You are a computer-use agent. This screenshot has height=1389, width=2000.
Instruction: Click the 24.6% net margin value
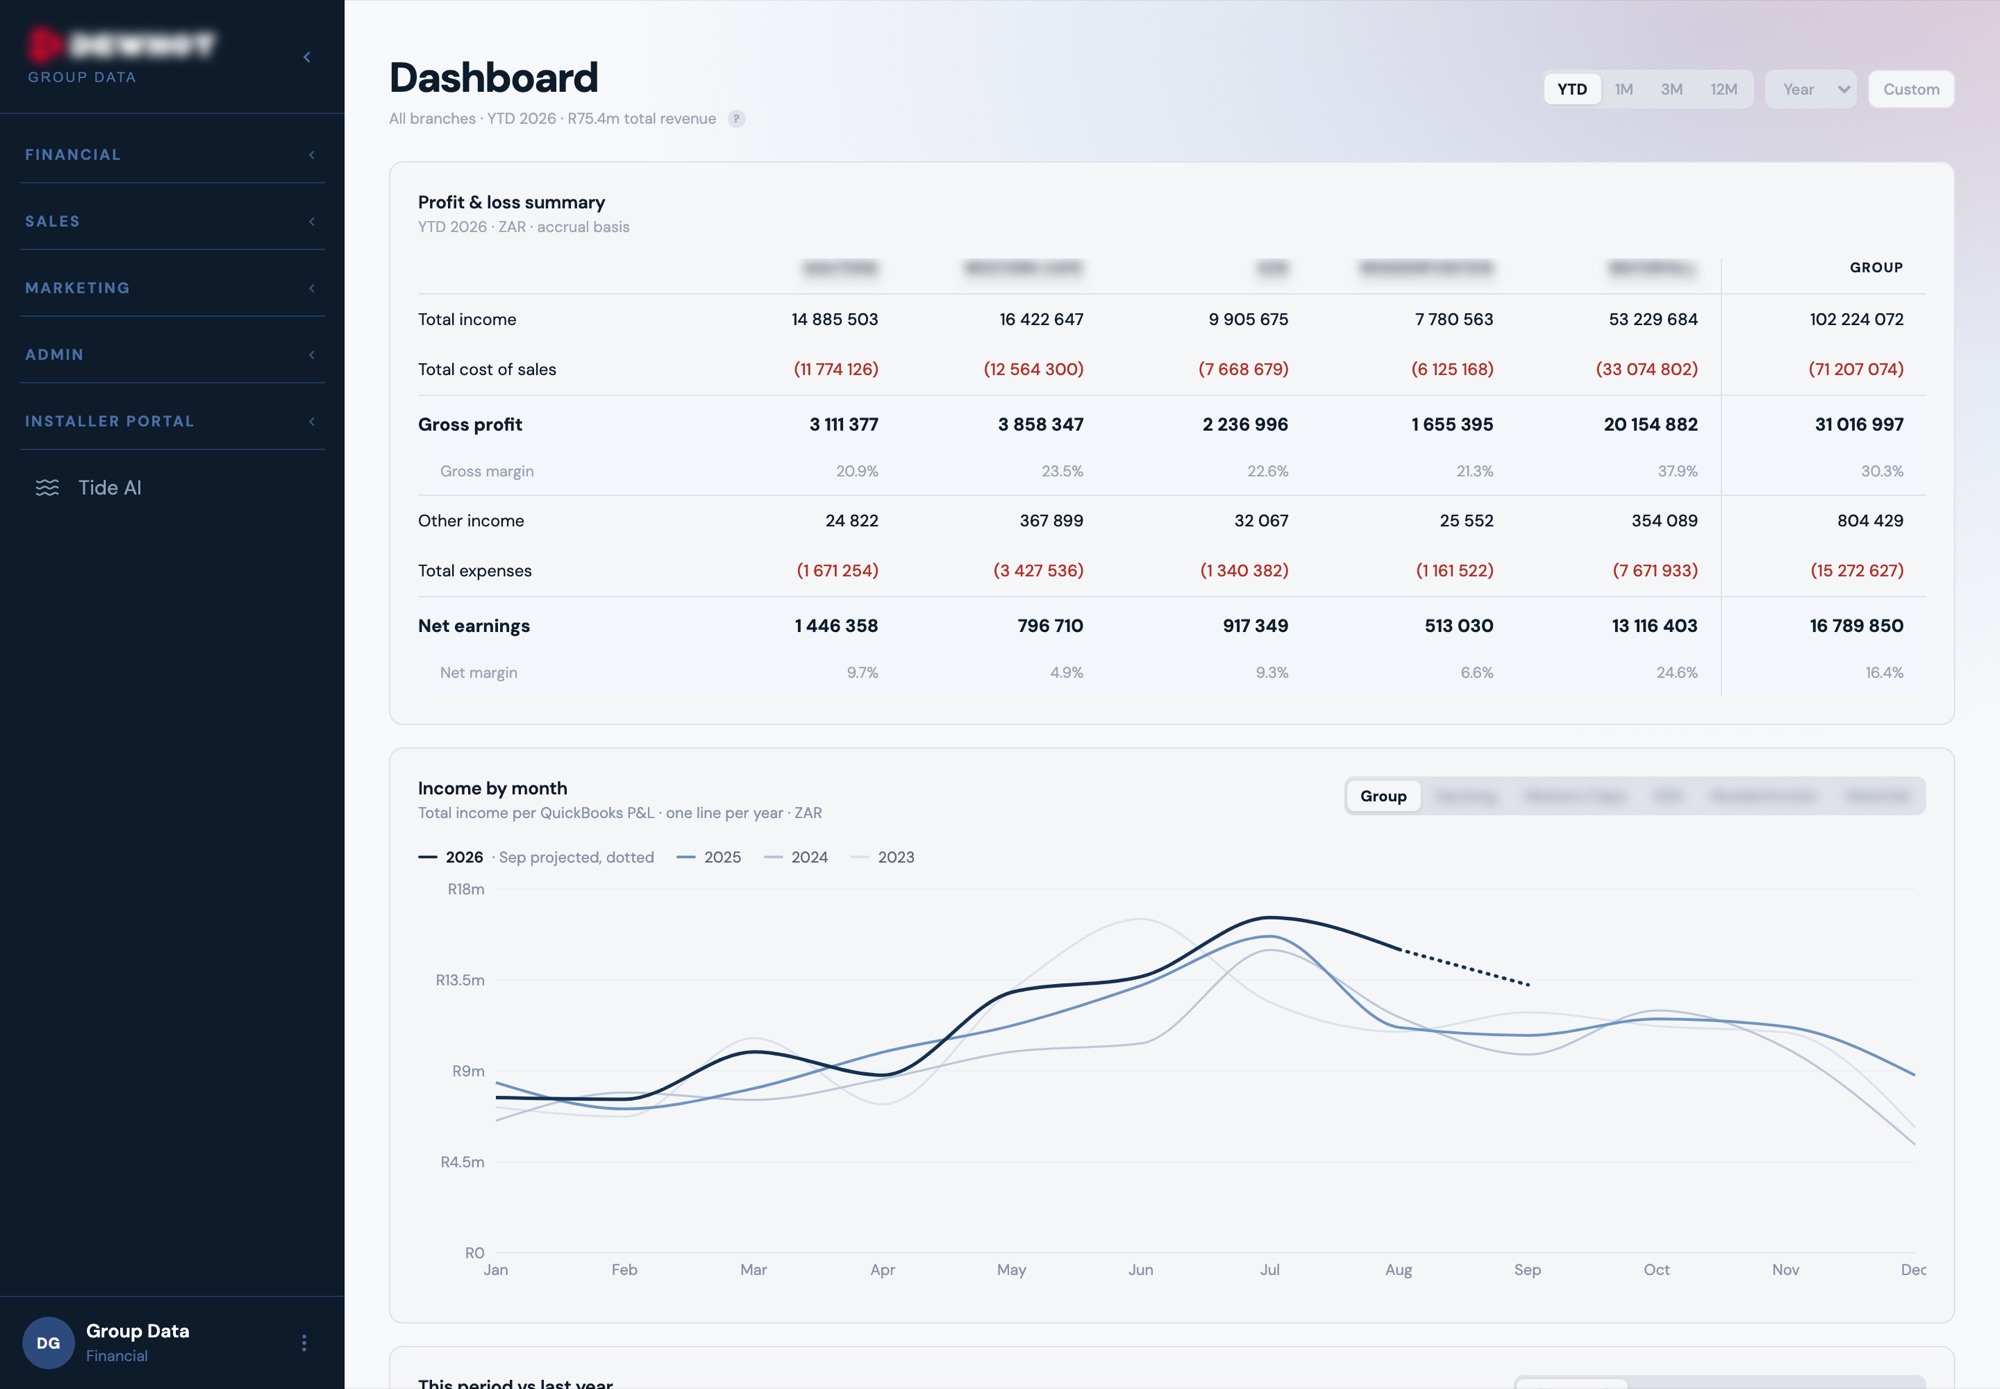(x=1677, y=673)
